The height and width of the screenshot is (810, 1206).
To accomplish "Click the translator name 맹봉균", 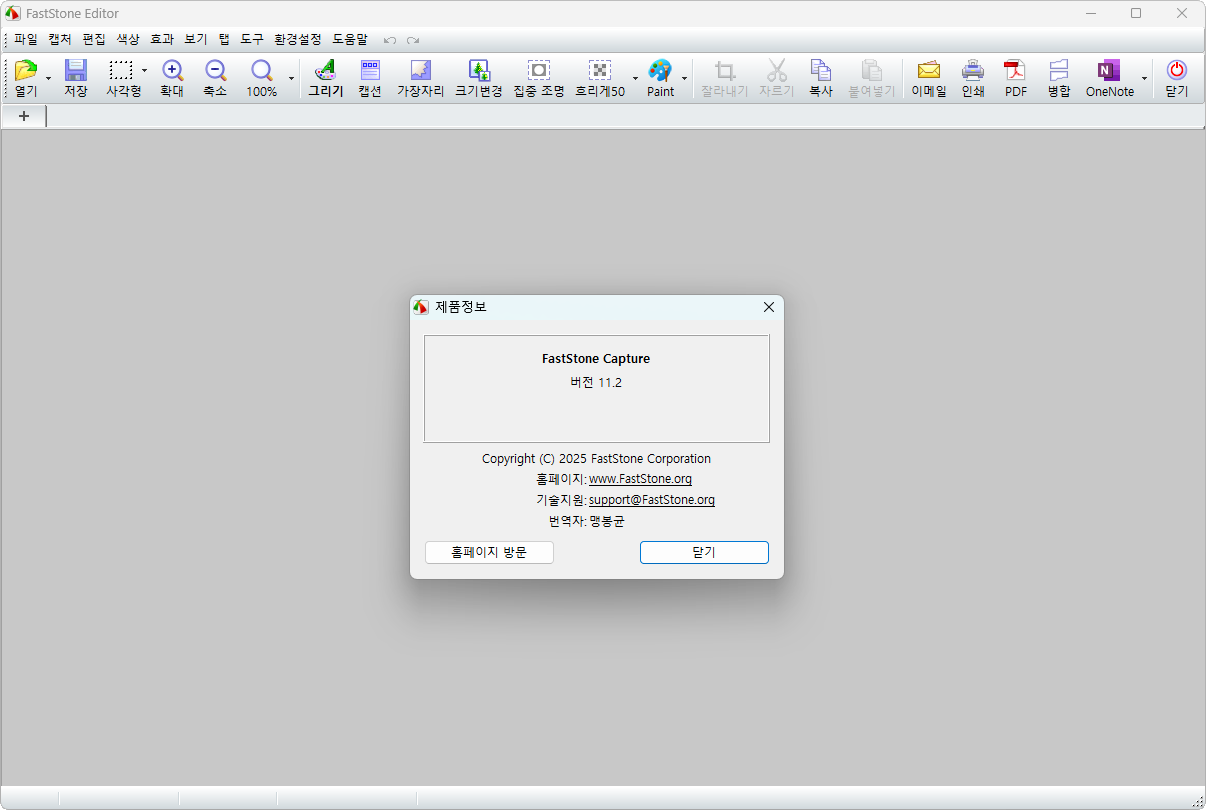I will click(607, 521).
